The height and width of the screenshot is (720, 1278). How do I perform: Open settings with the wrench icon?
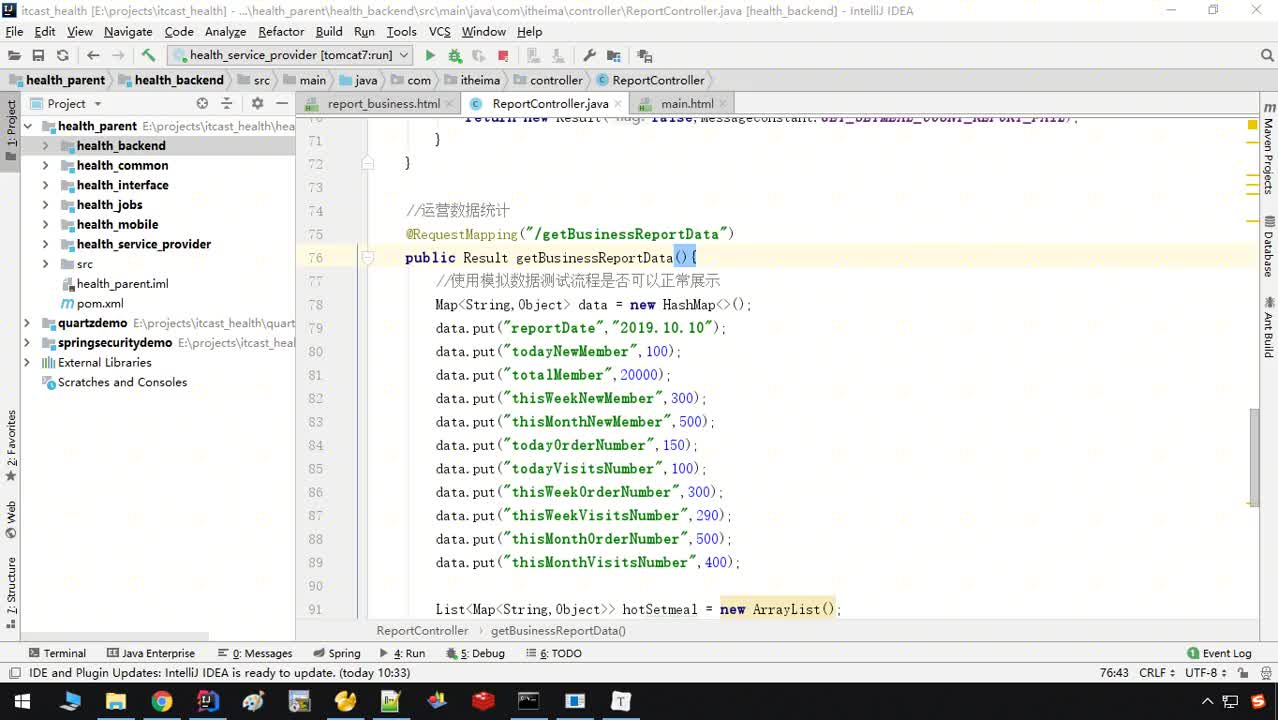[x=589, y=56]
